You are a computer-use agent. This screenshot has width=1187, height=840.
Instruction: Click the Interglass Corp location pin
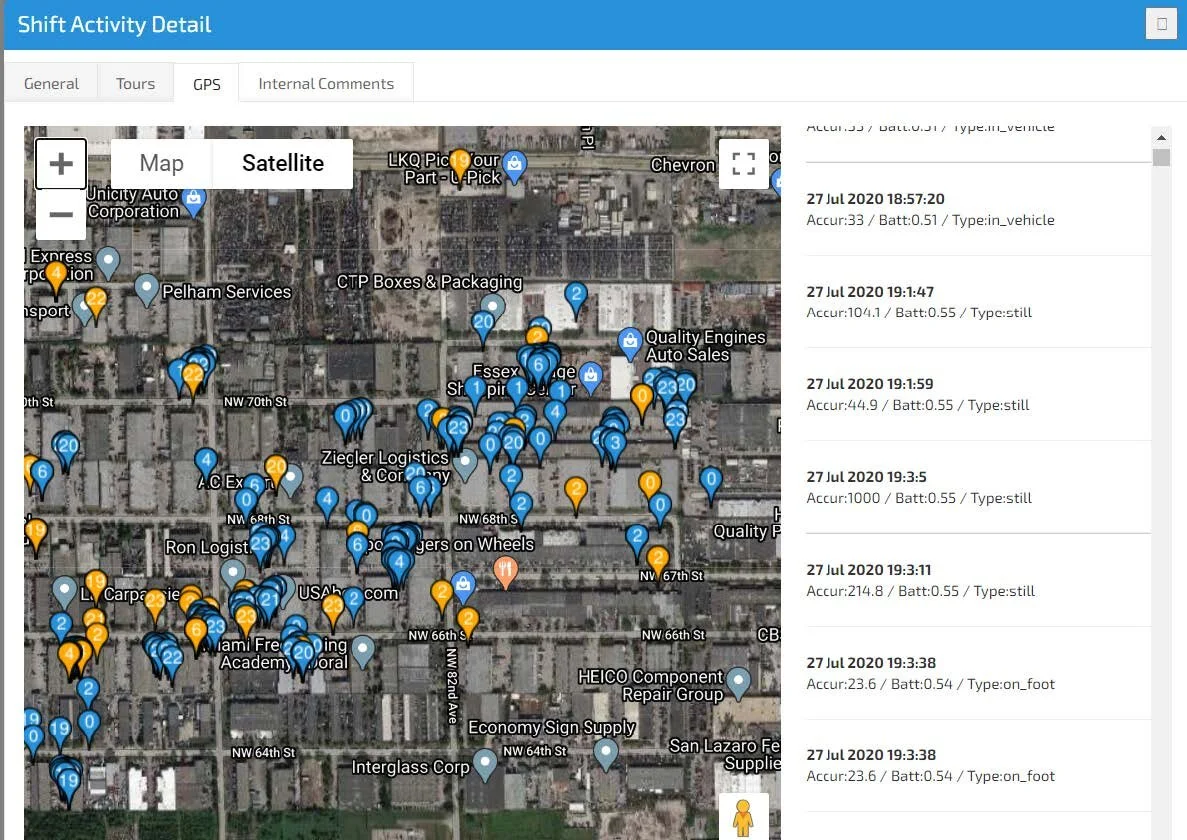coord(485,763)
